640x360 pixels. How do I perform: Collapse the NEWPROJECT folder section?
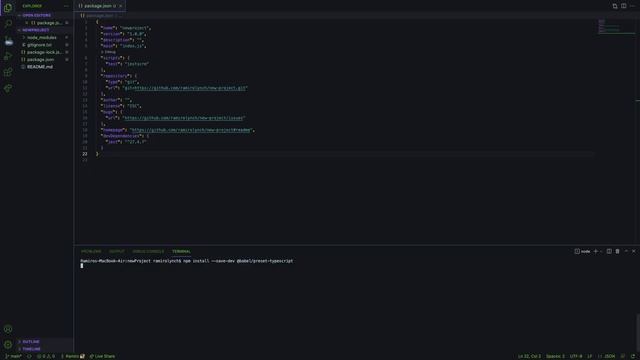tap(36, 30)
